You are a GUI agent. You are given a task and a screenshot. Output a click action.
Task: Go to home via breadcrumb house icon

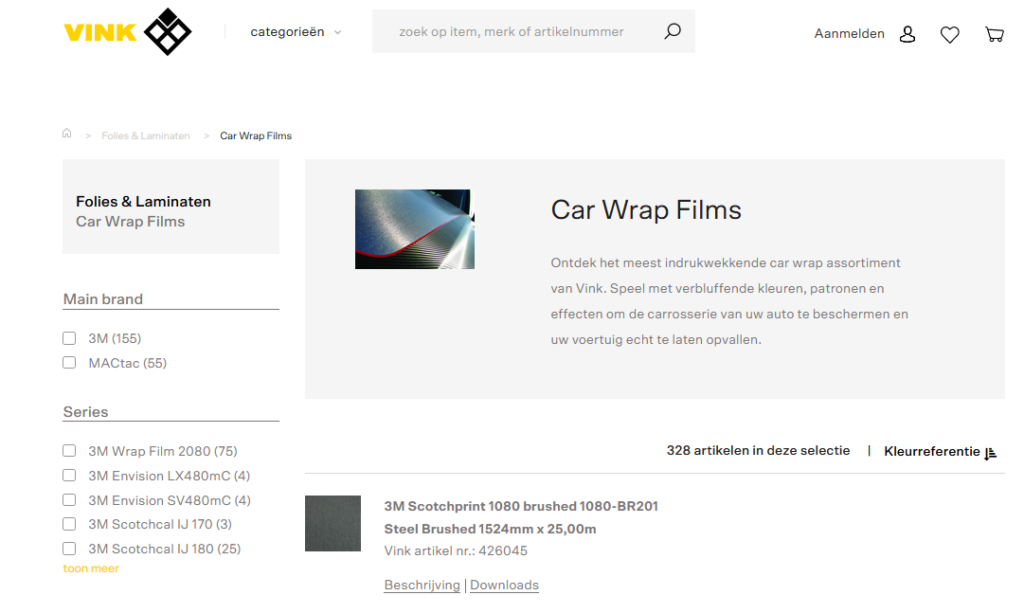click(67, 134)
